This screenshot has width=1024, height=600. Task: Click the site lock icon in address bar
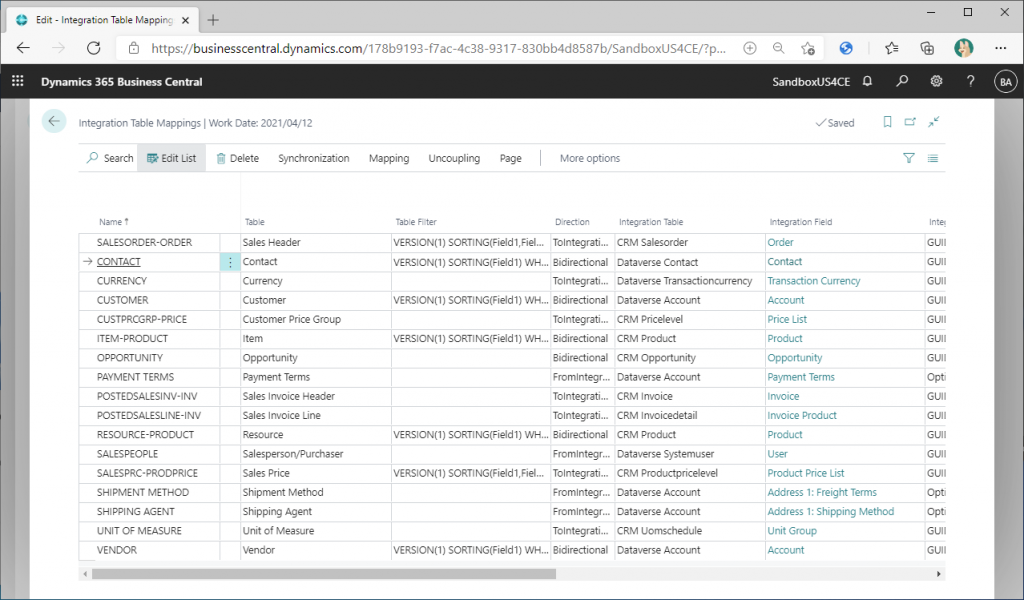(134, 48)
